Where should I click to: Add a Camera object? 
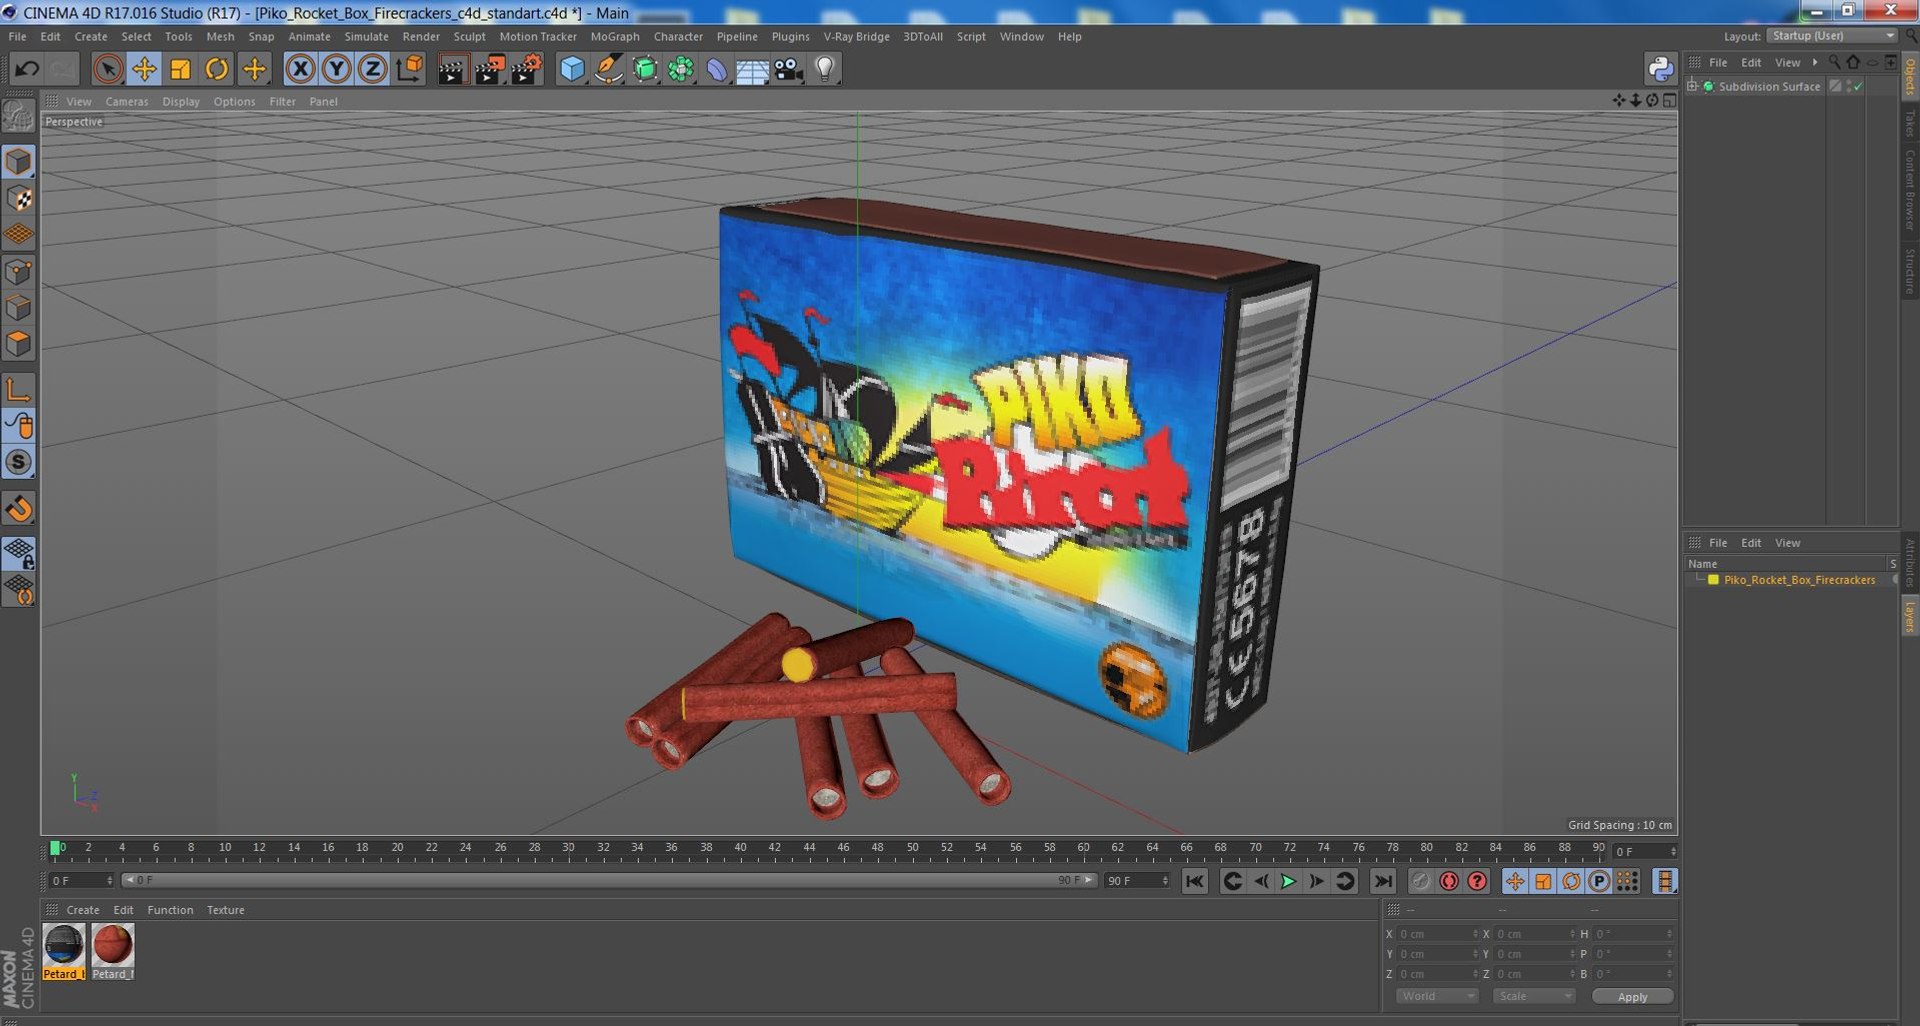pos(789,69)
